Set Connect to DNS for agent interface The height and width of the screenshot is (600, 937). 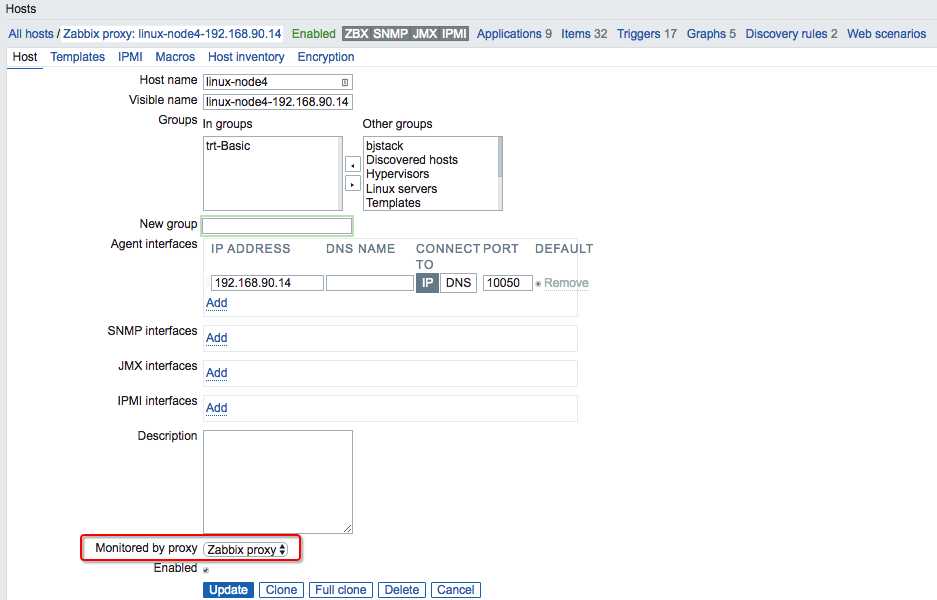pyautogui.click(x=458, y=283)
